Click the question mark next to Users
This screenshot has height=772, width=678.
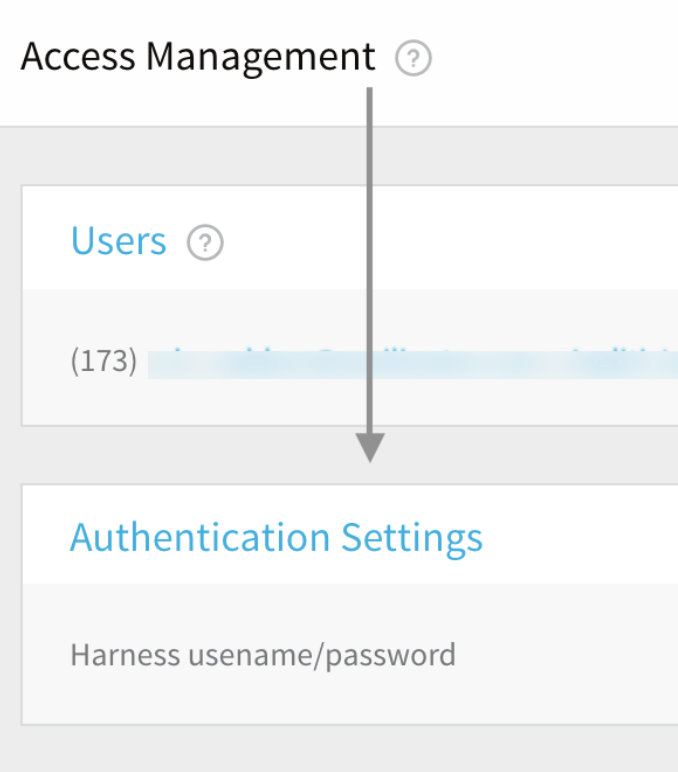tap(205, 242)
